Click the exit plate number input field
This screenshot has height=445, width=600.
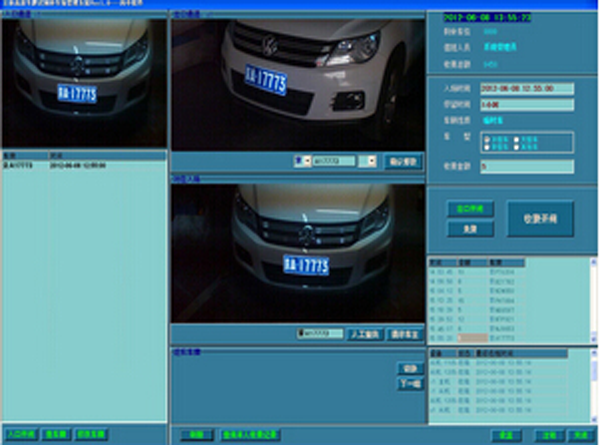tap(334, 161)
